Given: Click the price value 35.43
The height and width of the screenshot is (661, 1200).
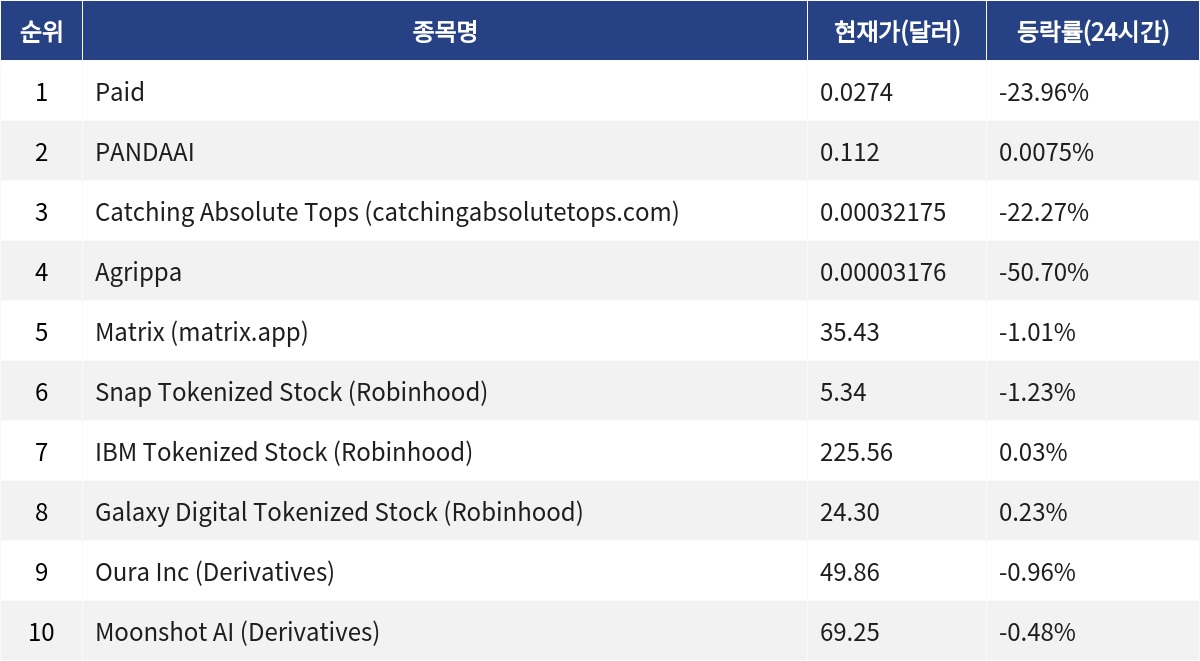Looking at the screenshot, I should click(x=850, y=333).
